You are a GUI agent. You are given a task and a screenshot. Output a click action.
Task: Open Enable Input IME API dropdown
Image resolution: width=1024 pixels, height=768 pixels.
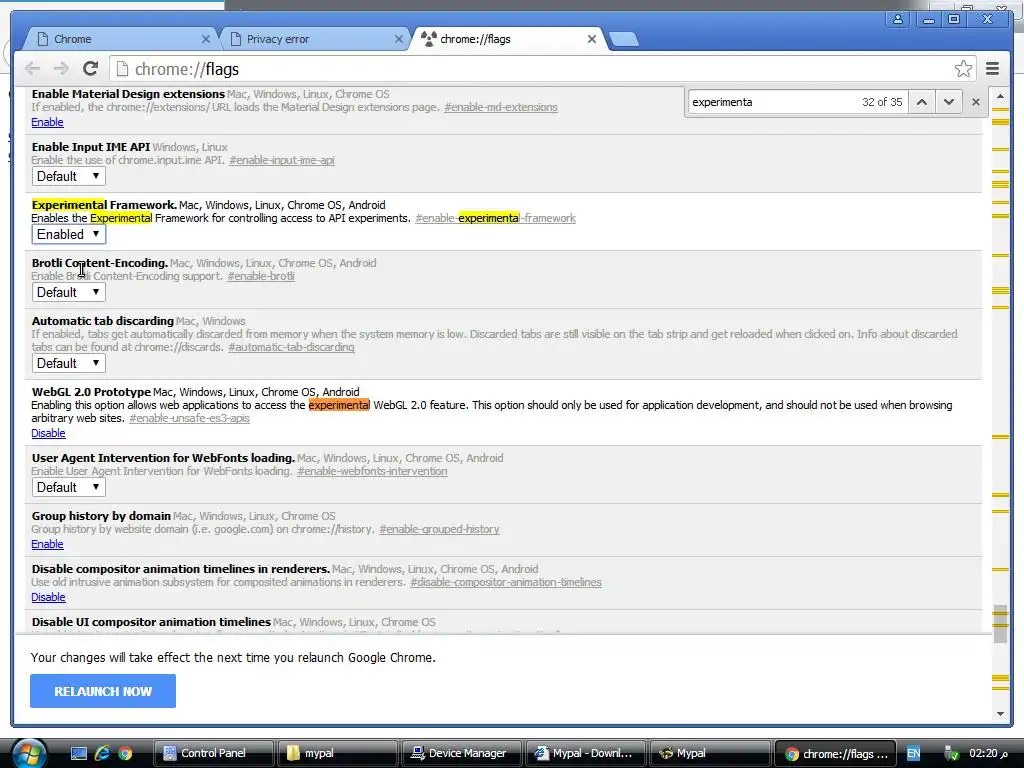point(69,176)
